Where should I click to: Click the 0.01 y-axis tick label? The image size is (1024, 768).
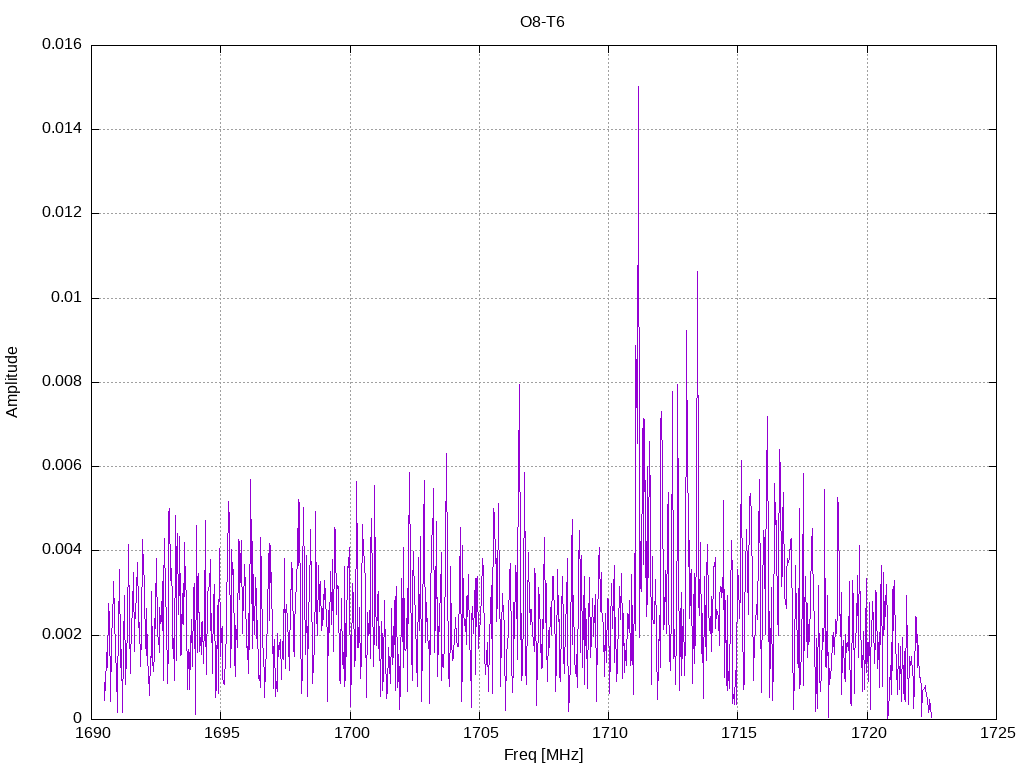(67, 298)
